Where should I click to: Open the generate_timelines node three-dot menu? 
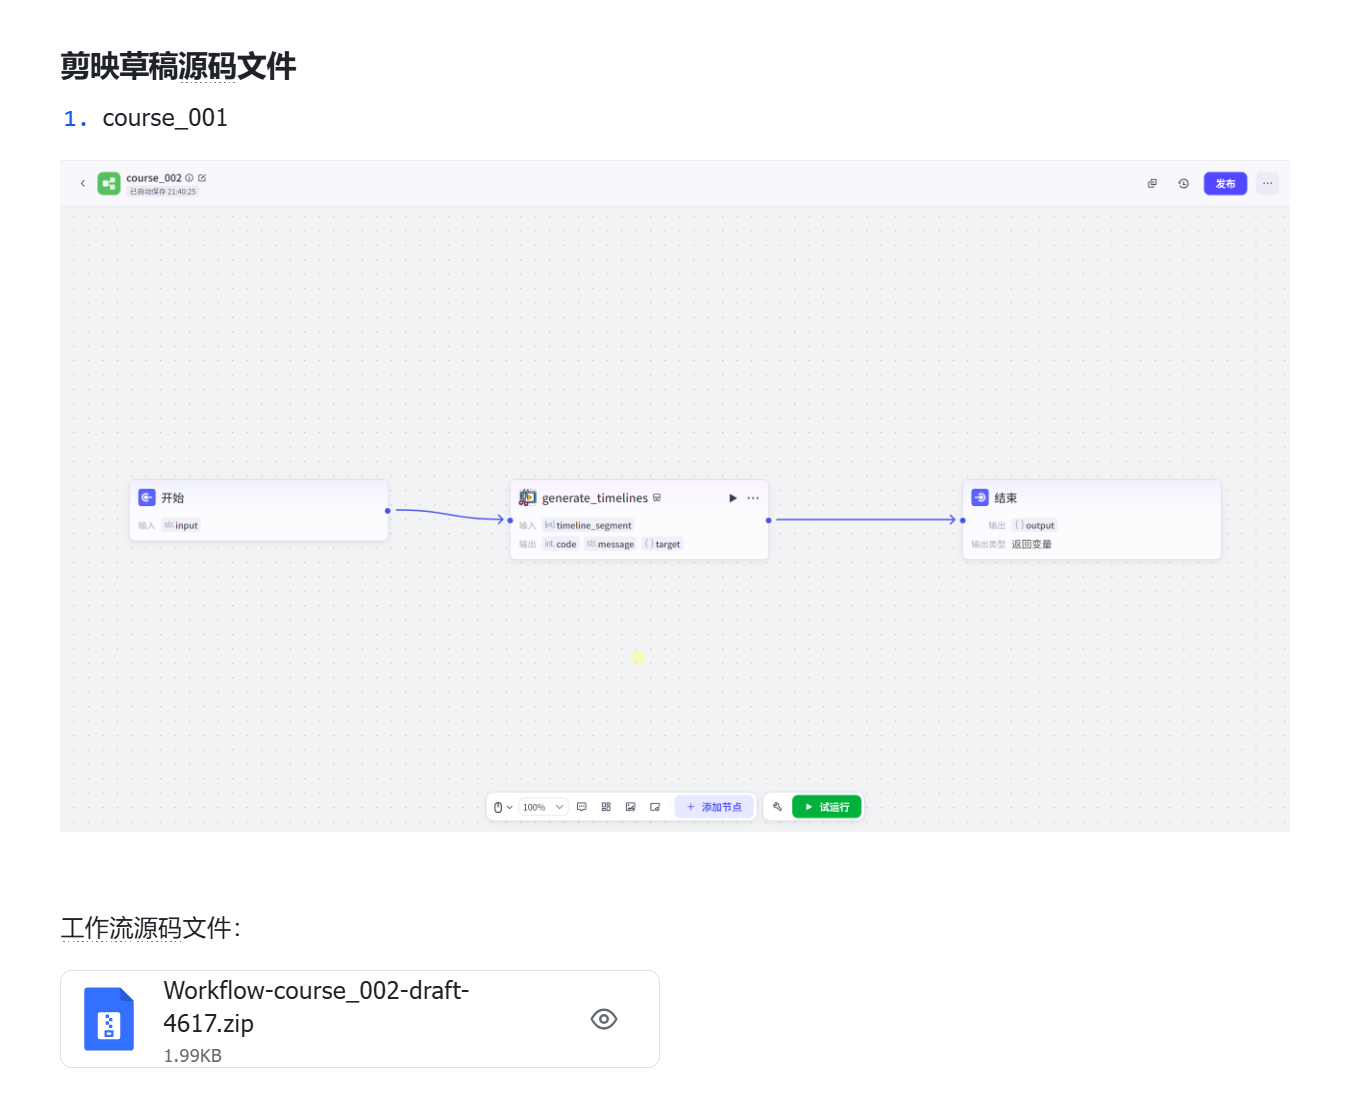tap(753, 498)
